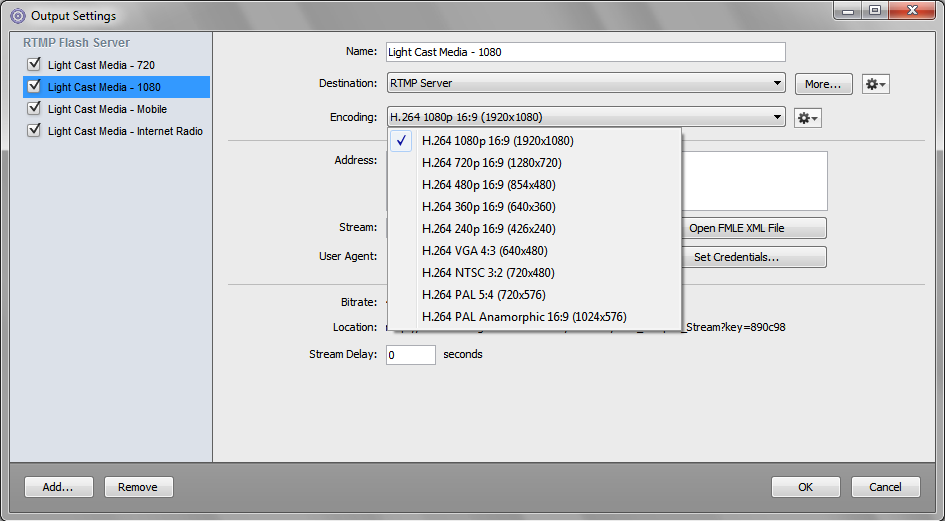This screenshot has width=945, height=521.
Task: Select H.264 480p 16:9 (854x480) option
Action: click(x=488, y=185)
